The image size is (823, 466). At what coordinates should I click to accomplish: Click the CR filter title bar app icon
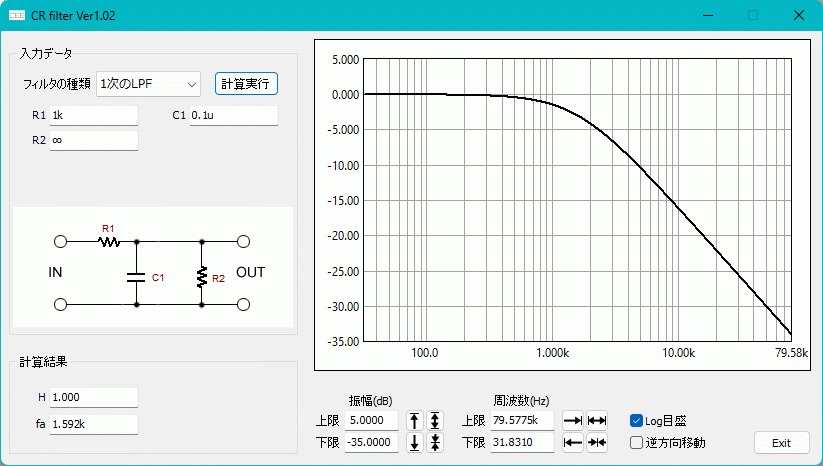point(17,15)
